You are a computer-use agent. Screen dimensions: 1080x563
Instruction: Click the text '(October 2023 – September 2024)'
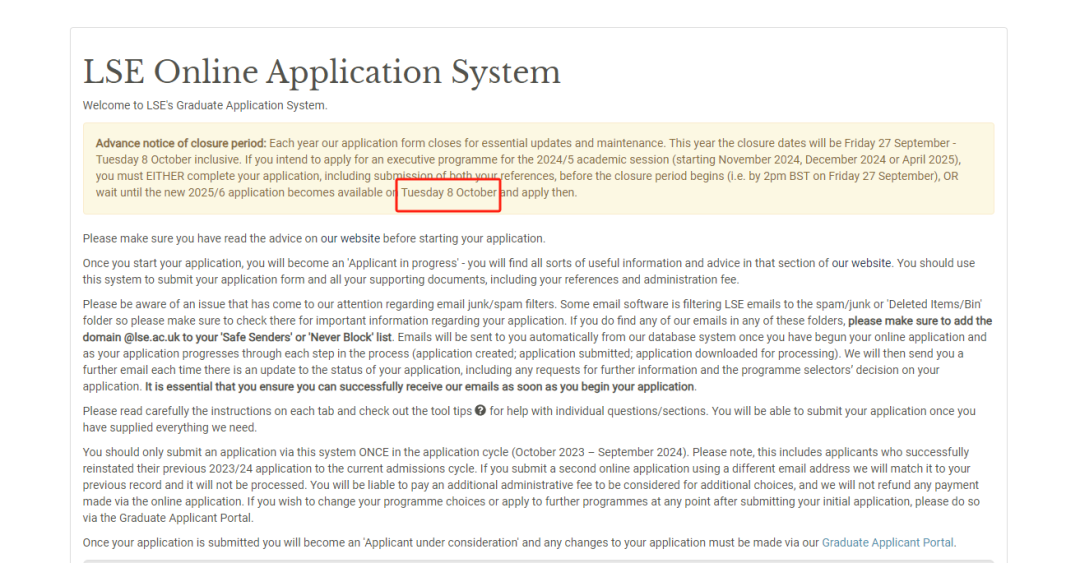[599, 452]
